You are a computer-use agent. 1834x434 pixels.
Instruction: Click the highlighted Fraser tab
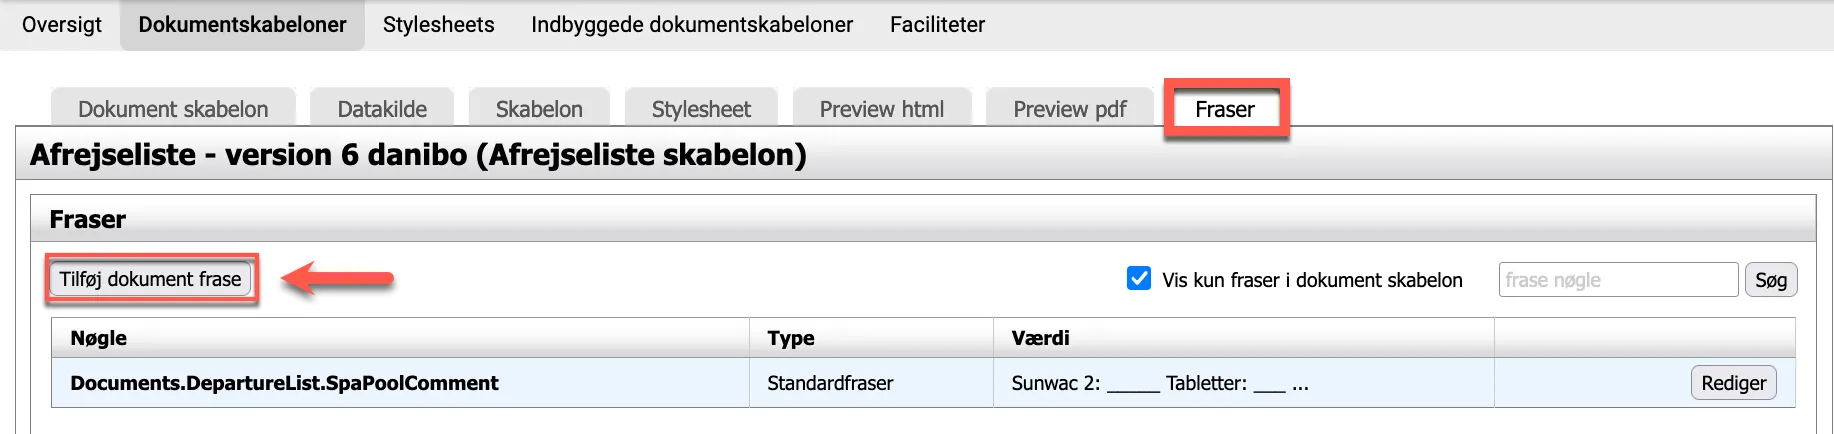click(1225, 109)
